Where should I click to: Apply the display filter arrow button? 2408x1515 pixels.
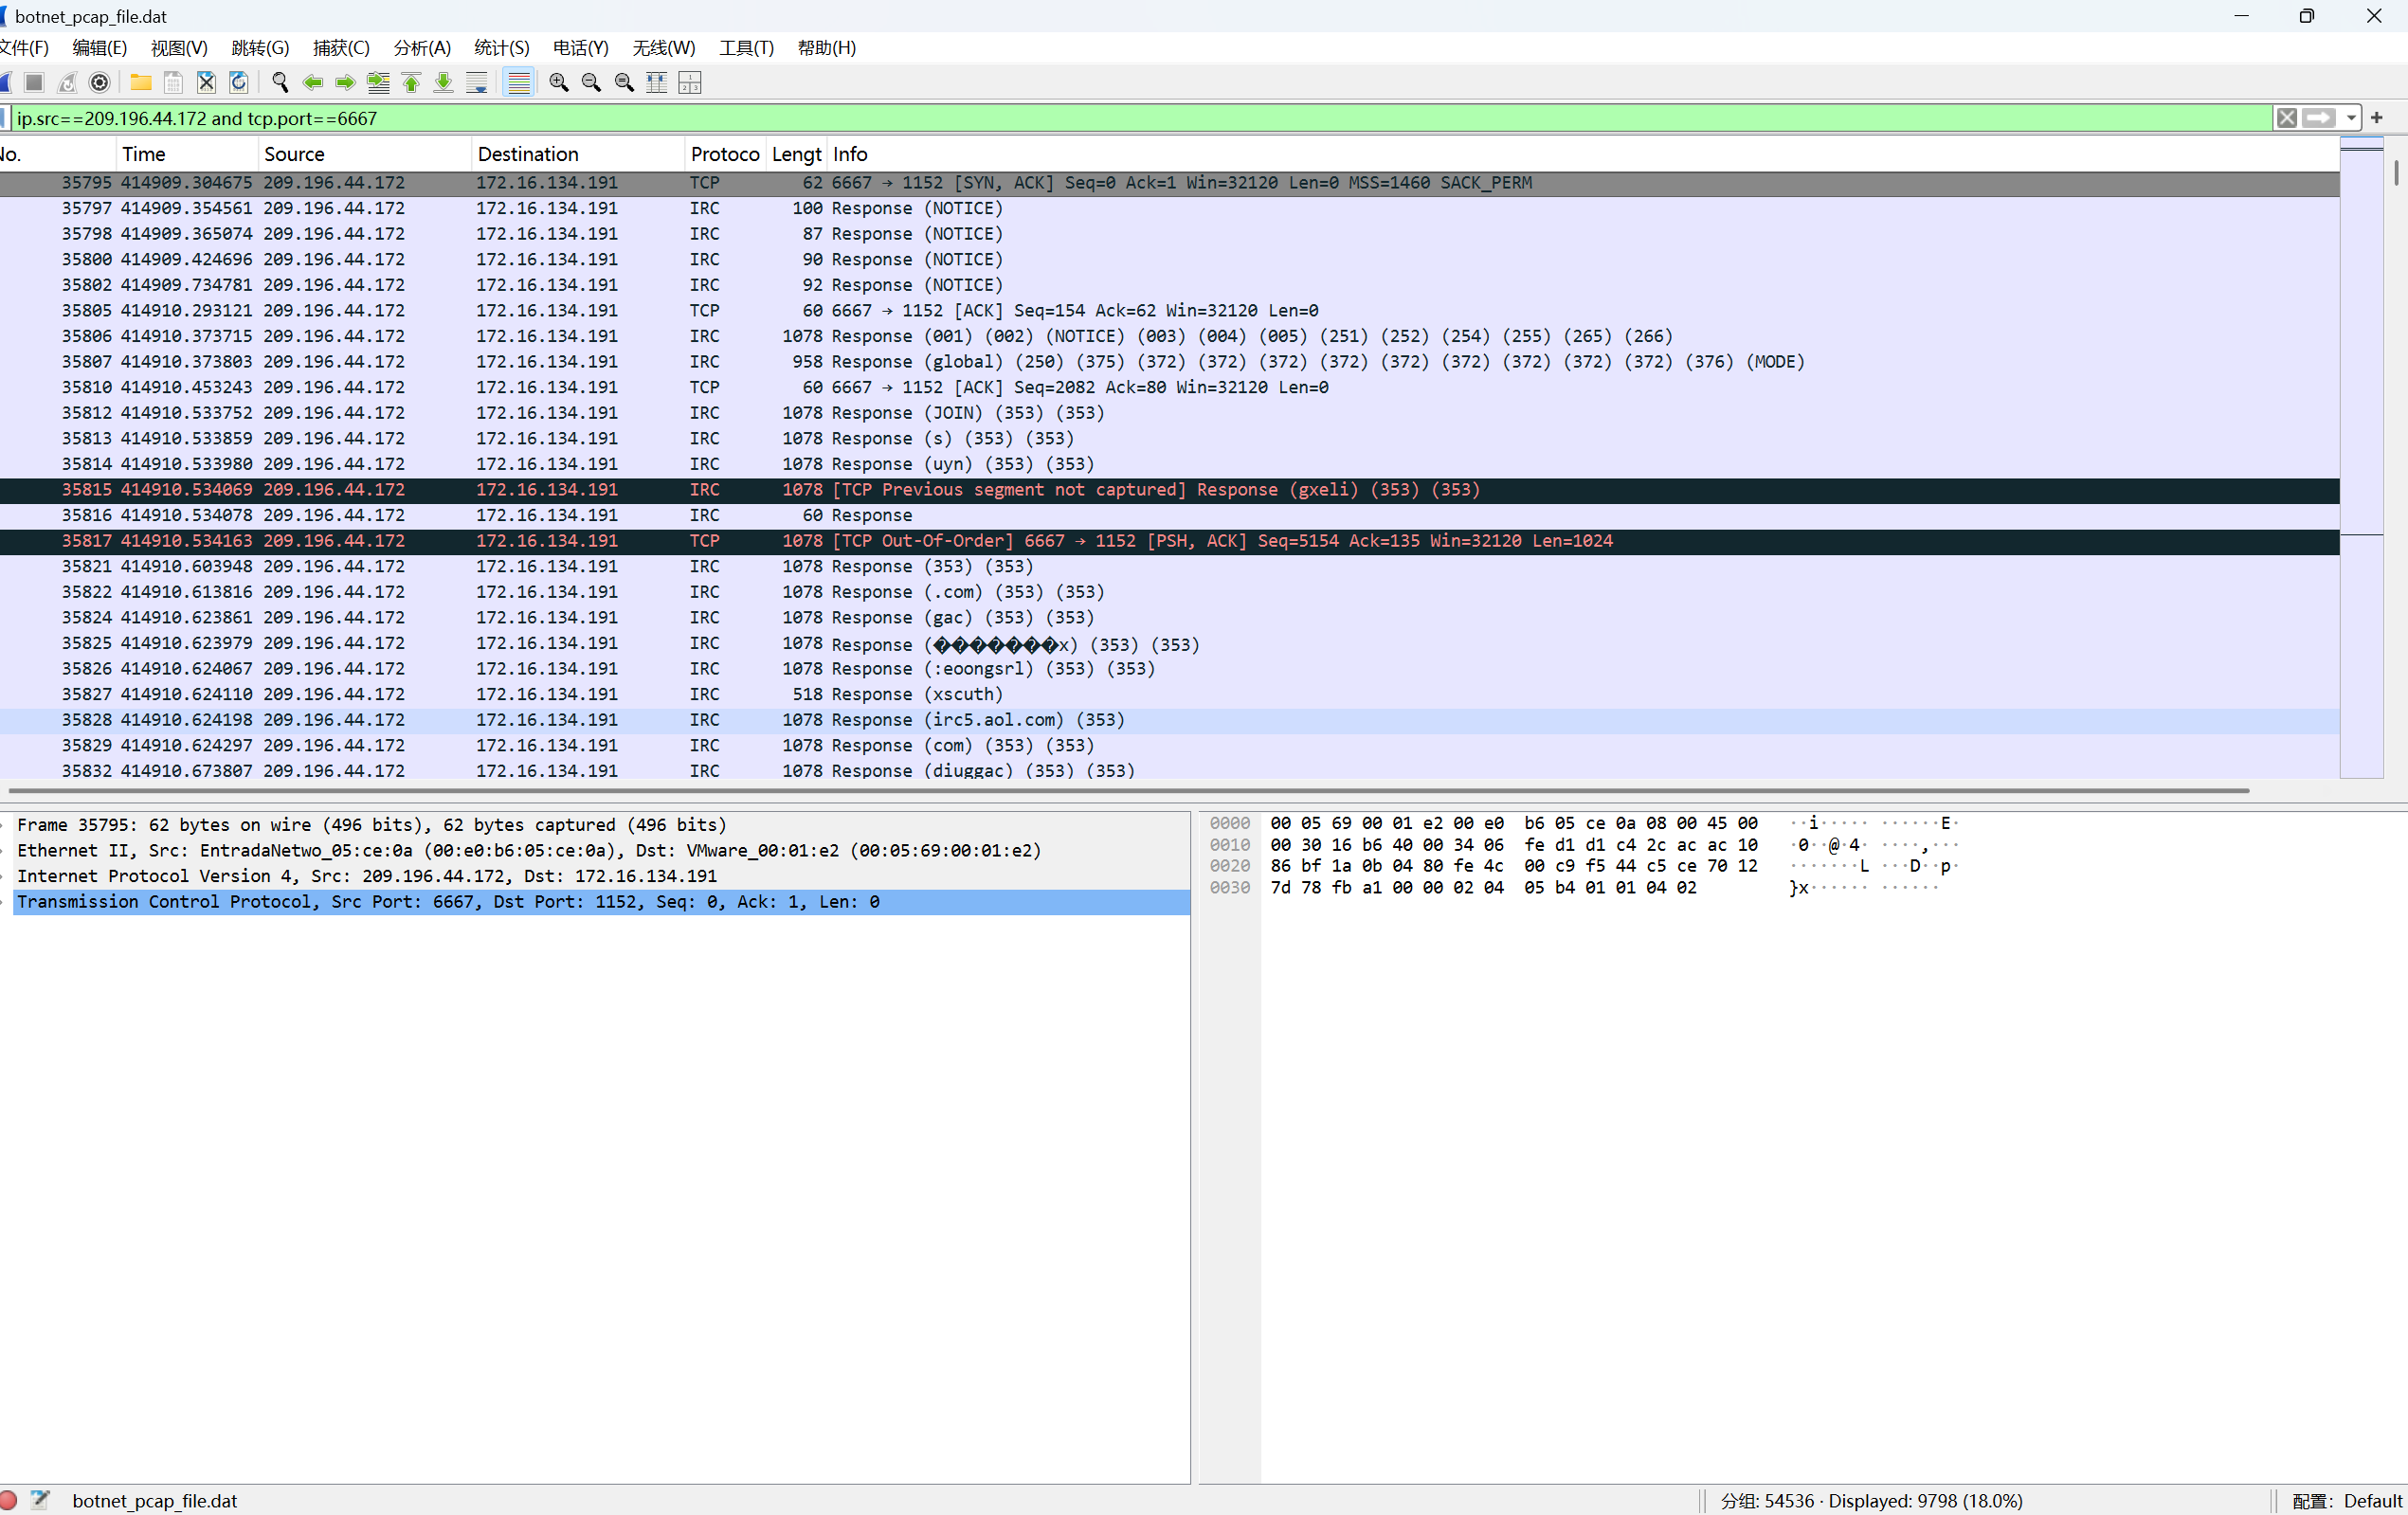pyautogui.click(x=2318, y=118)
